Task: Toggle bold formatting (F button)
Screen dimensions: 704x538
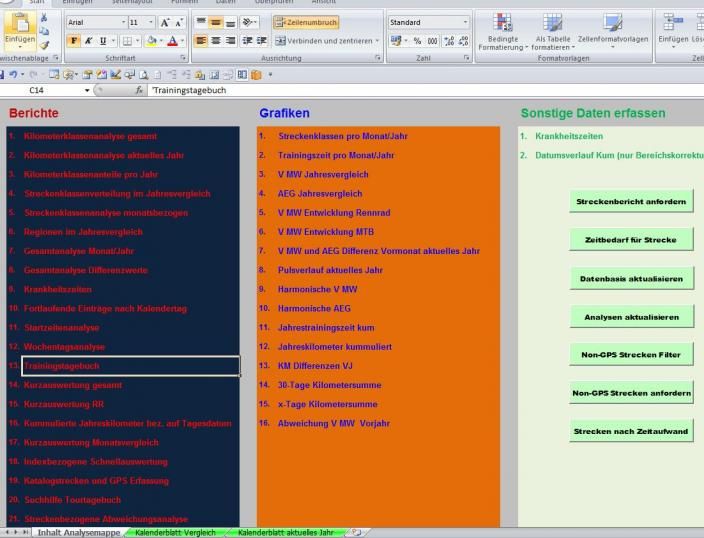Action: (74, 41)
